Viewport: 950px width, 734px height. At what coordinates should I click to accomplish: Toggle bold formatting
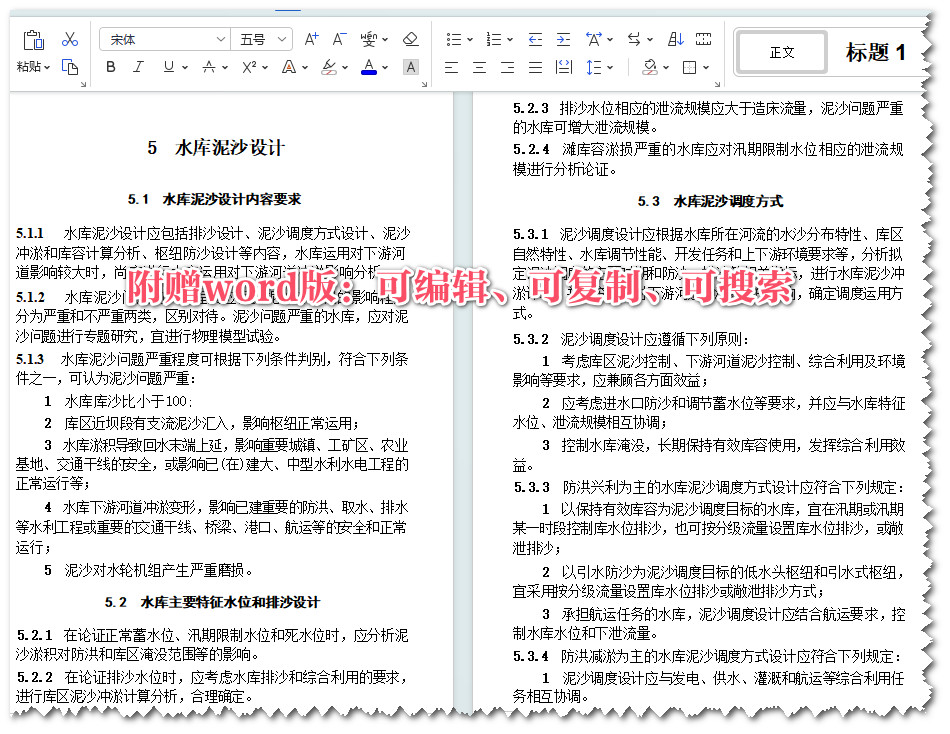(x=111, y=66)
